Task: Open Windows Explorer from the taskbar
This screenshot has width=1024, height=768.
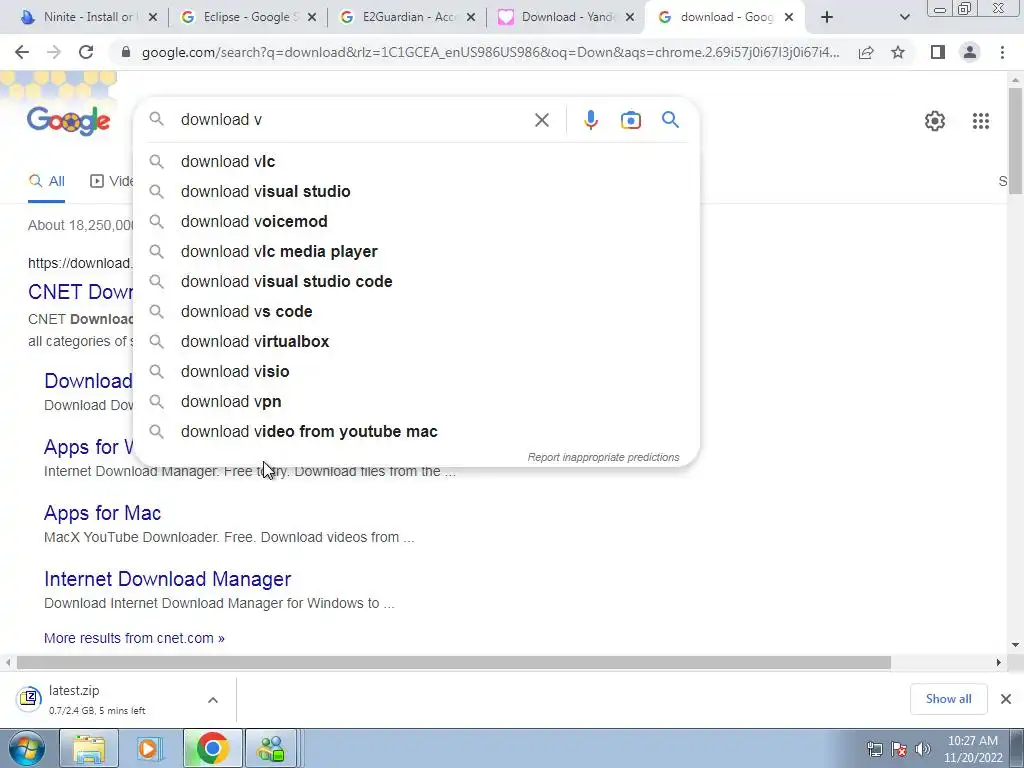Action: click(x=89, y=748)
